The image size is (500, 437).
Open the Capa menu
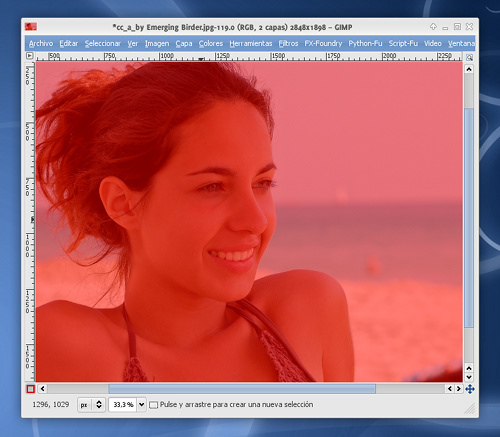click(184, 44)
